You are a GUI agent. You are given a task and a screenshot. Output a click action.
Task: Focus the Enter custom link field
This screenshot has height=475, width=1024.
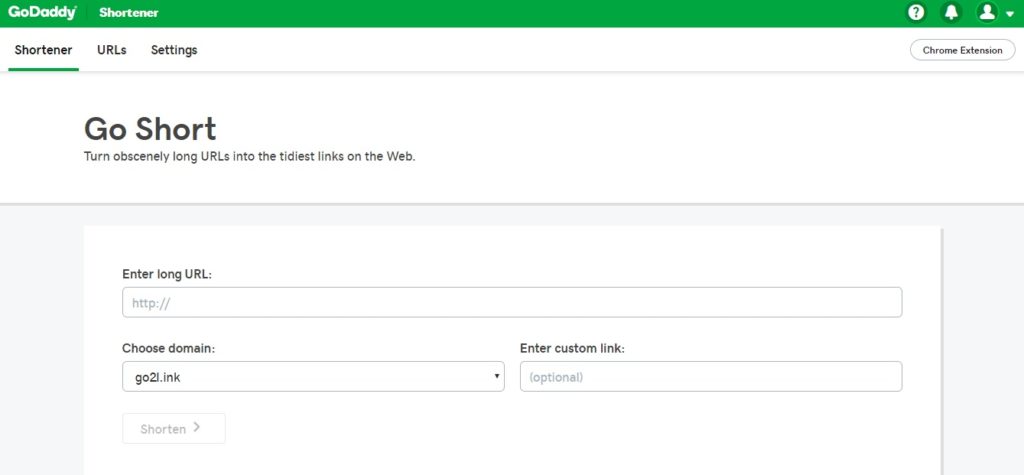tap(711, 376)
